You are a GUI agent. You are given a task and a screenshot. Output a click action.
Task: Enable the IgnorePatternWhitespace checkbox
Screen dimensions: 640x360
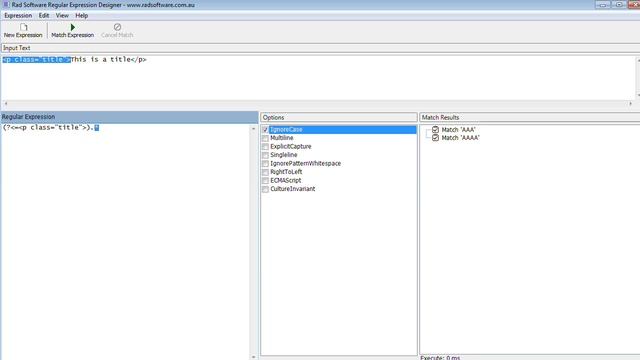(x=265, y=164)
